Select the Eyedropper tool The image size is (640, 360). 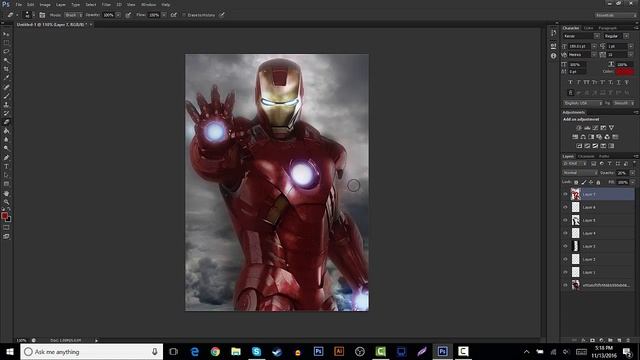tap(6, 78)
